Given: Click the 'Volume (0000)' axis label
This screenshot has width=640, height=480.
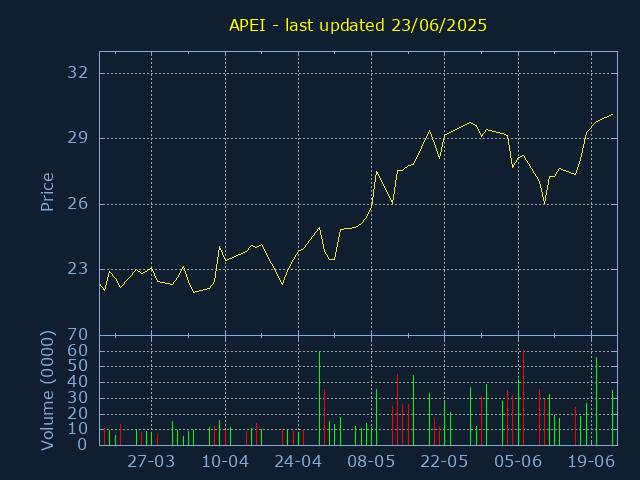Looking at the screenshot, I should click(x=47, y=391).
